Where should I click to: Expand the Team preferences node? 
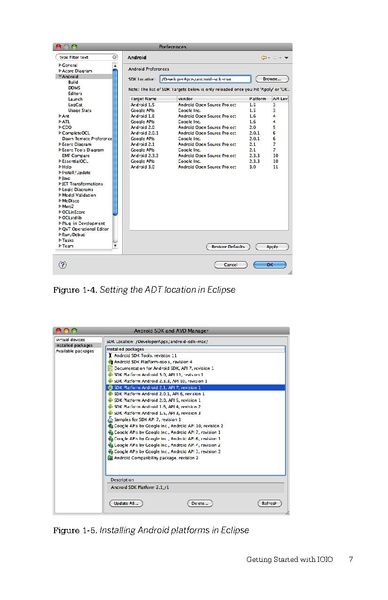60,246
